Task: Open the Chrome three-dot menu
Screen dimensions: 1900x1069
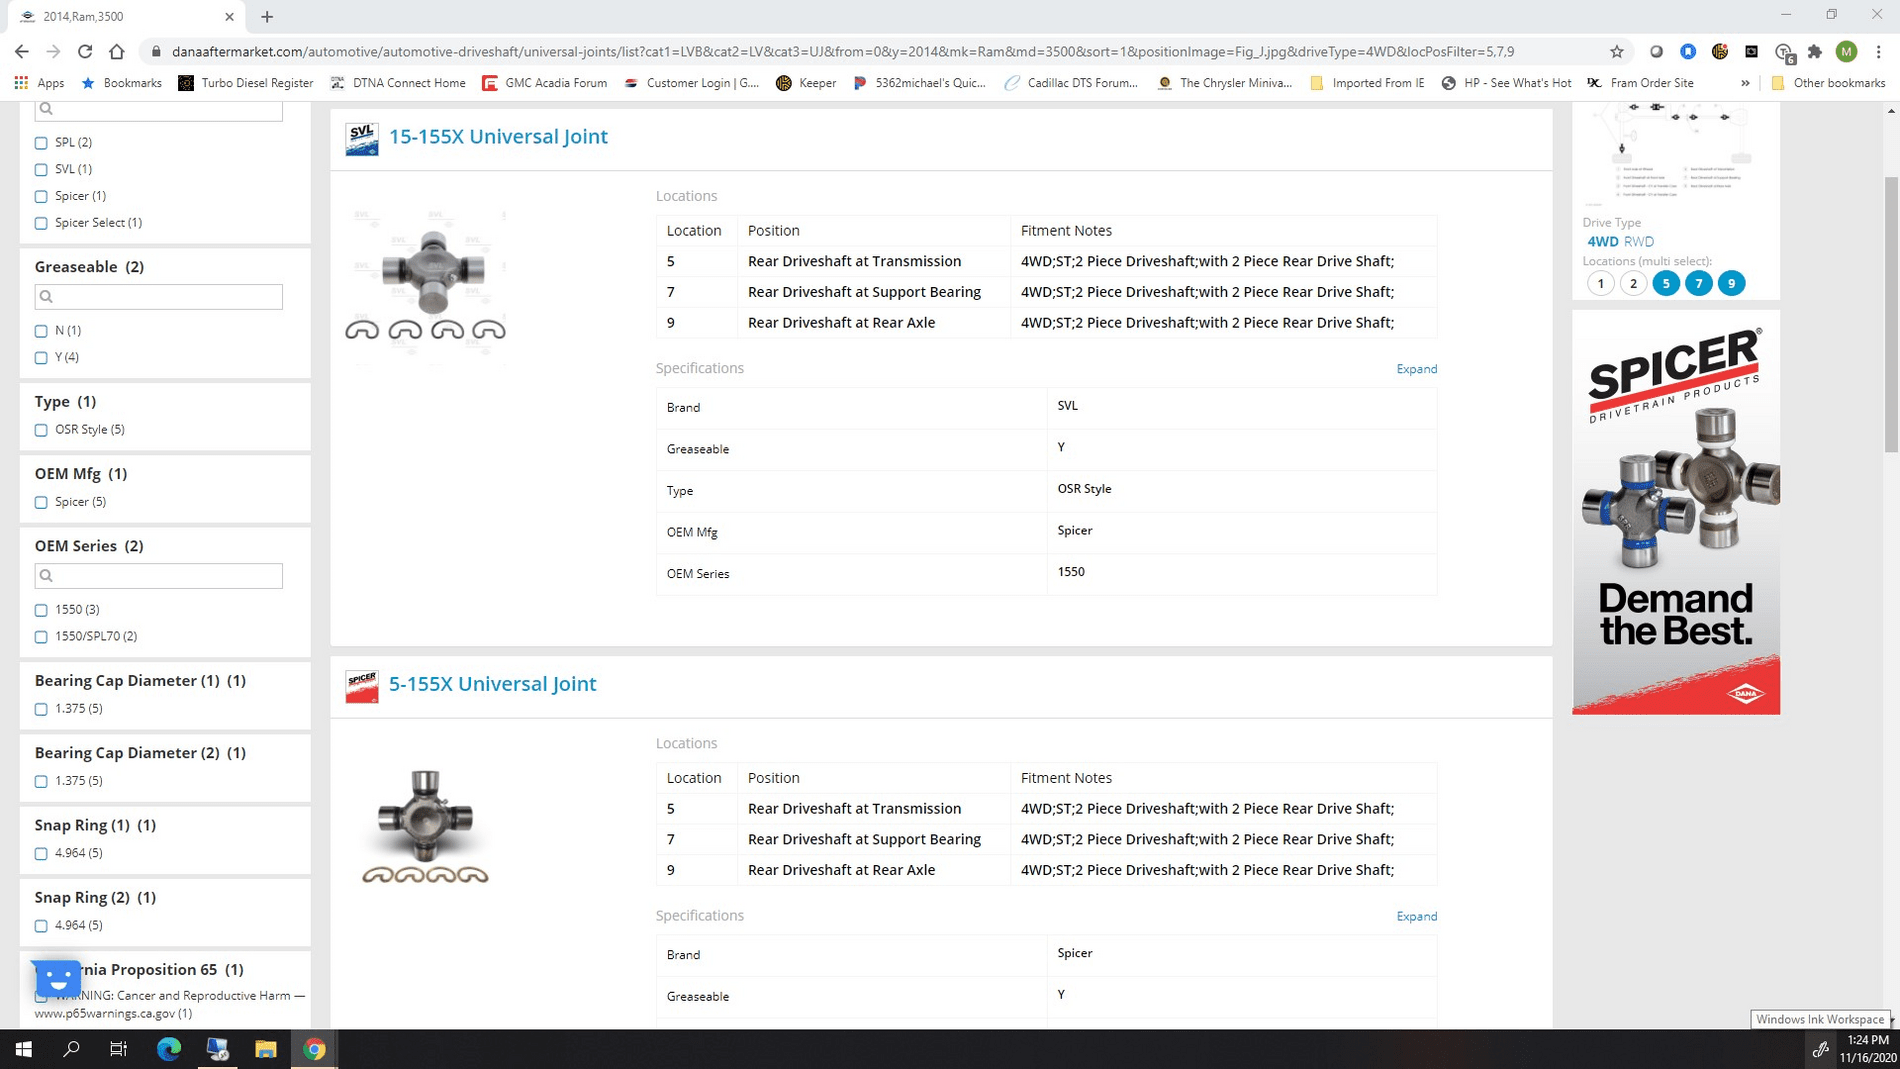Action: 1879,51
